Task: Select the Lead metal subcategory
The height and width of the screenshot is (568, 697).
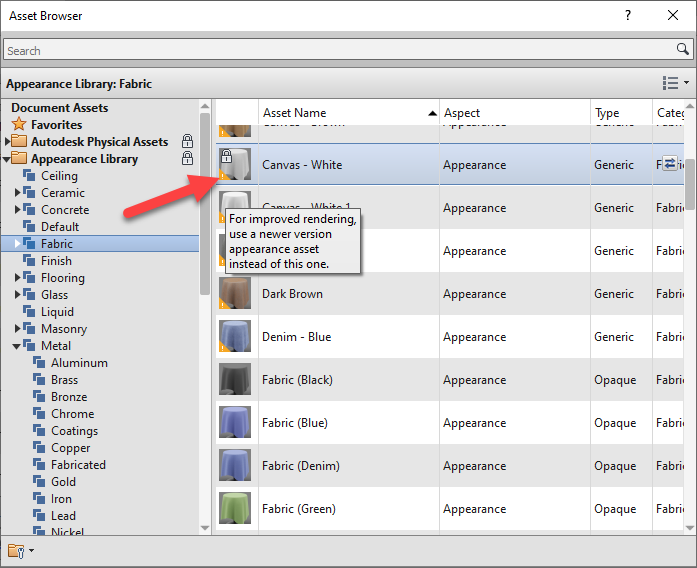Action: coord(63,516)
